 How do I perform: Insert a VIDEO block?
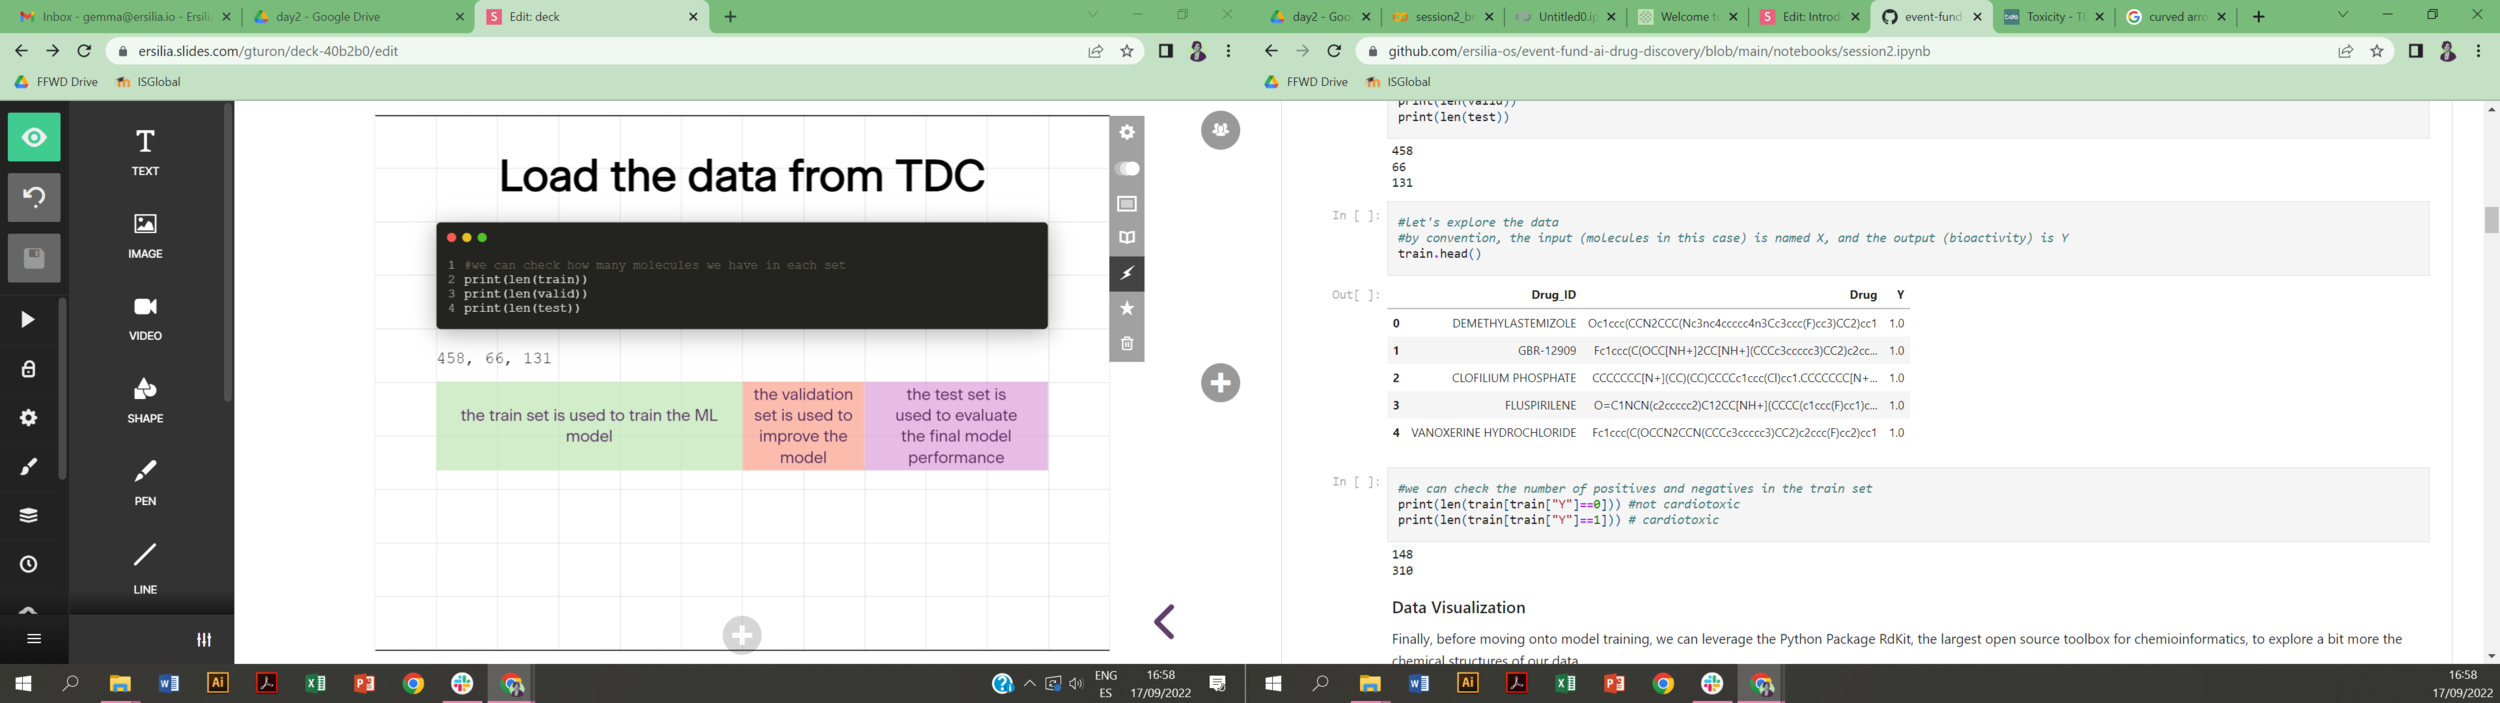pyautogui.click(x=145, y=318)
